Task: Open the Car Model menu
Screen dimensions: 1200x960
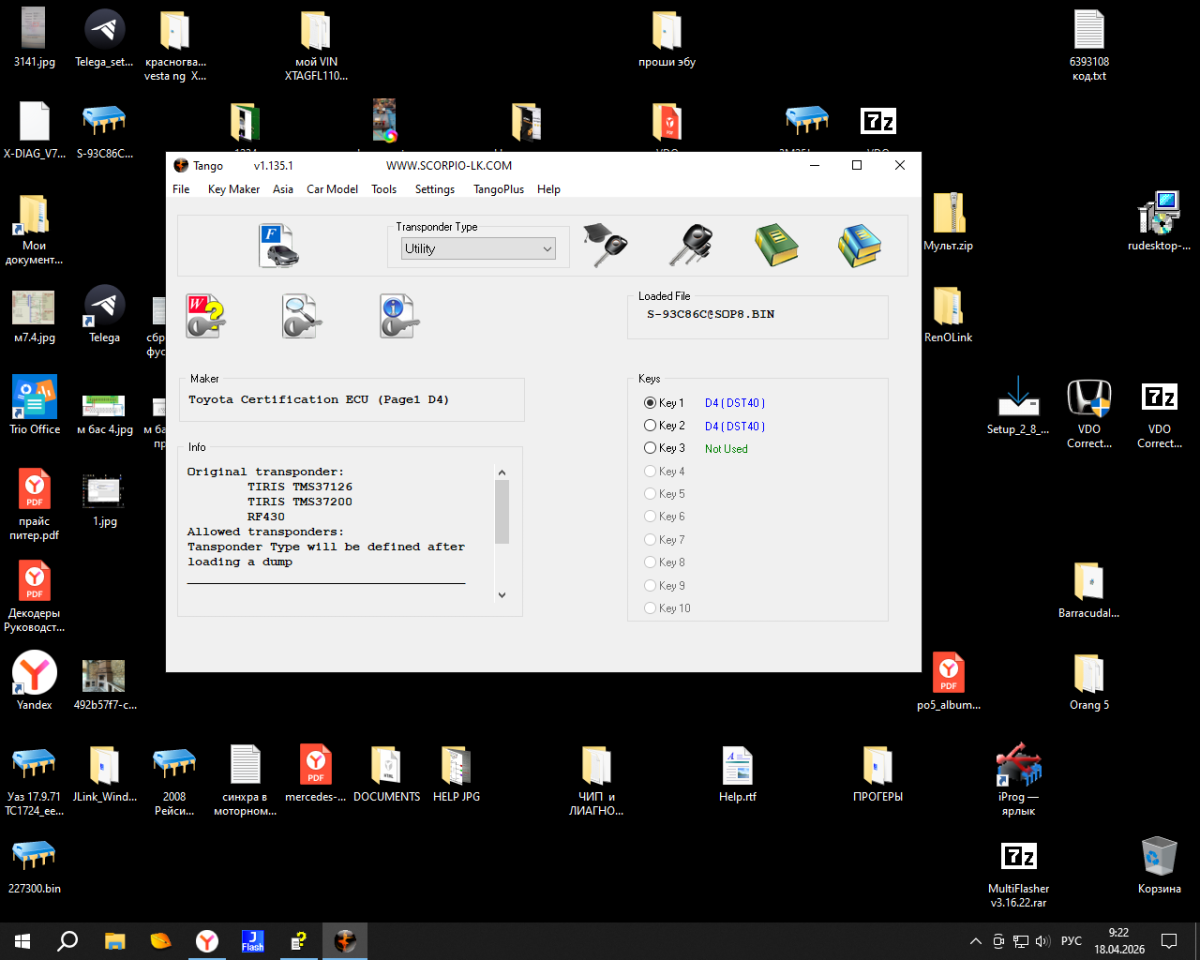Action: [332, 189]
